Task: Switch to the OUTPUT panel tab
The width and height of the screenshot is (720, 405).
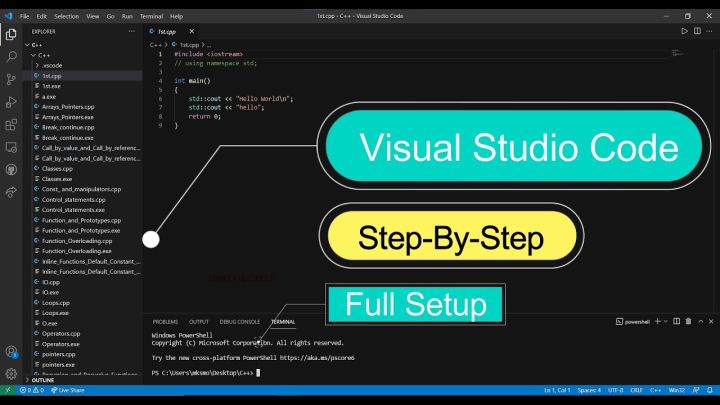Action: point(199,322)
